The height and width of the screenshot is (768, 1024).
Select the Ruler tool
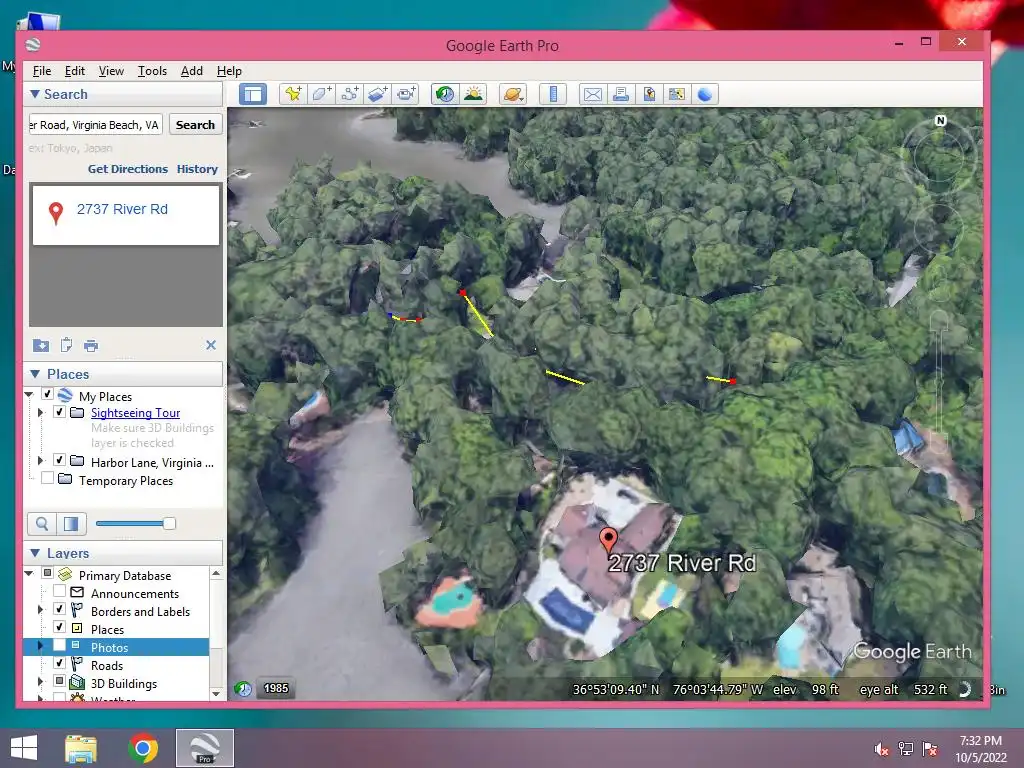(x=552, y=94)
